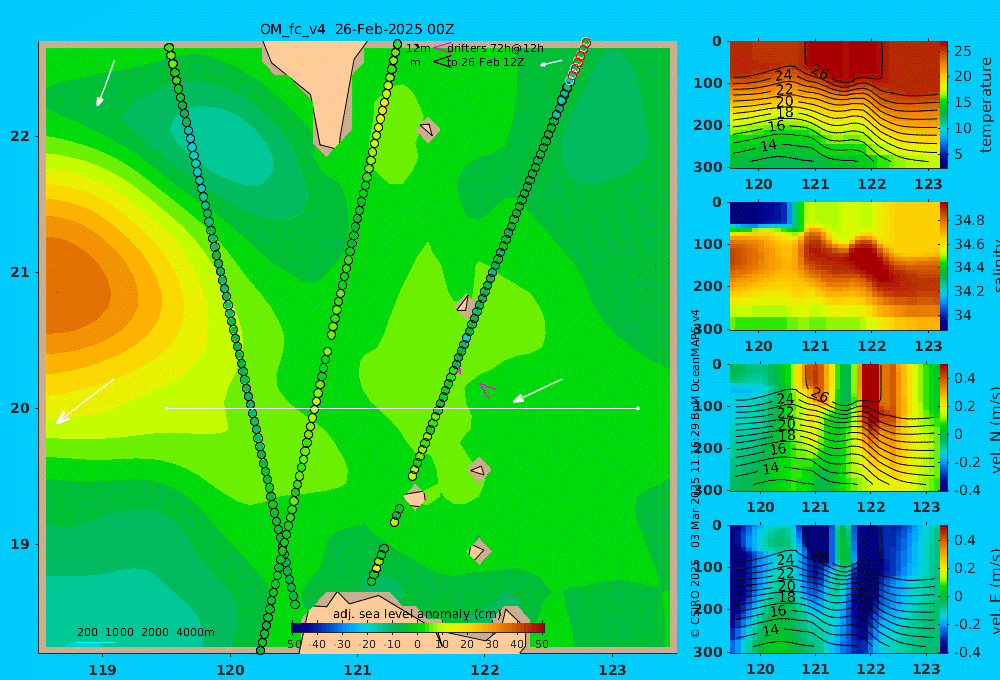Click the small island near 122E 19N

[478, 551]
